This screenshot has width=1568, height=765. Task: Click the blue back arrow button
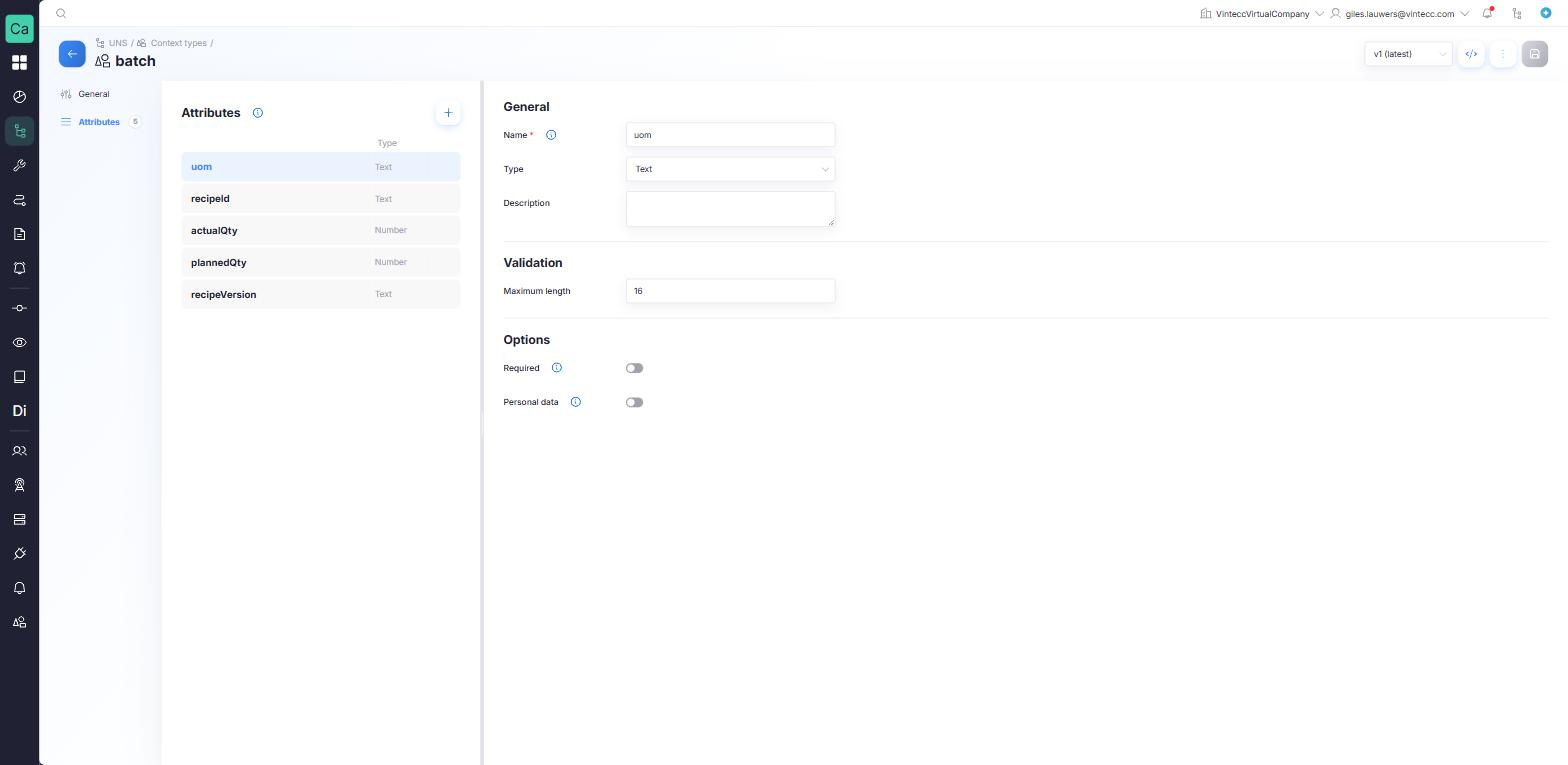[72, 54]
